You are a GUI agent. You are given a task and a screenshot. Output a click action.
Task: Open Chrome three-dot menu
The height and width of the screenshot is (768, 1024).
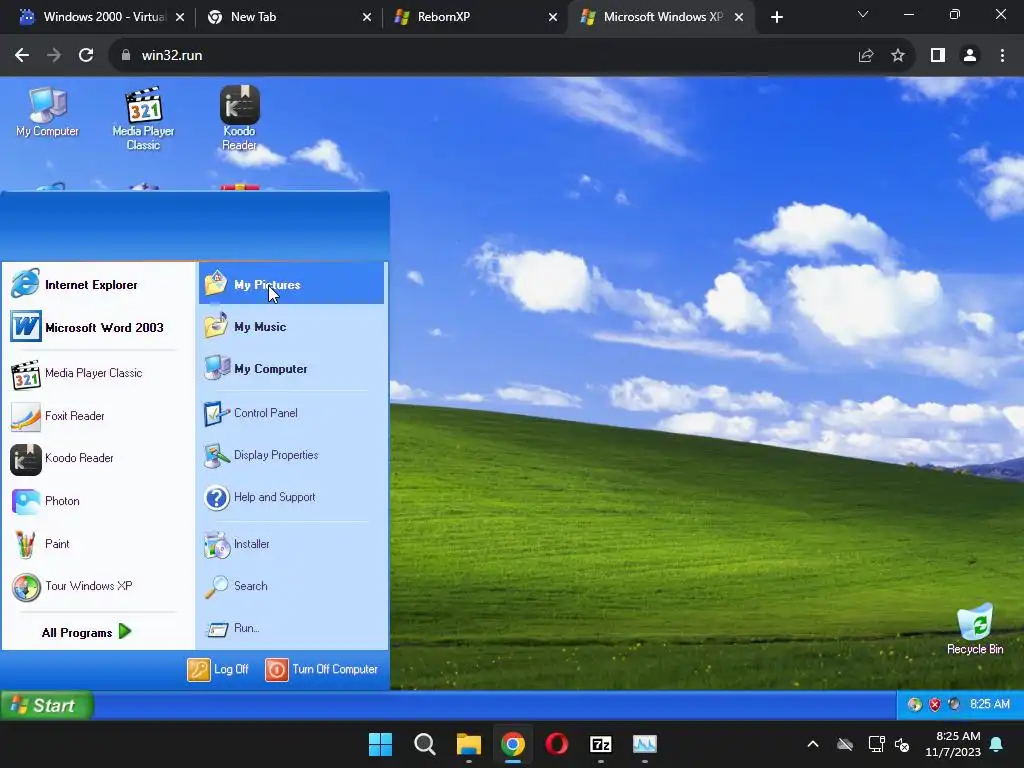pos(1002,56)
